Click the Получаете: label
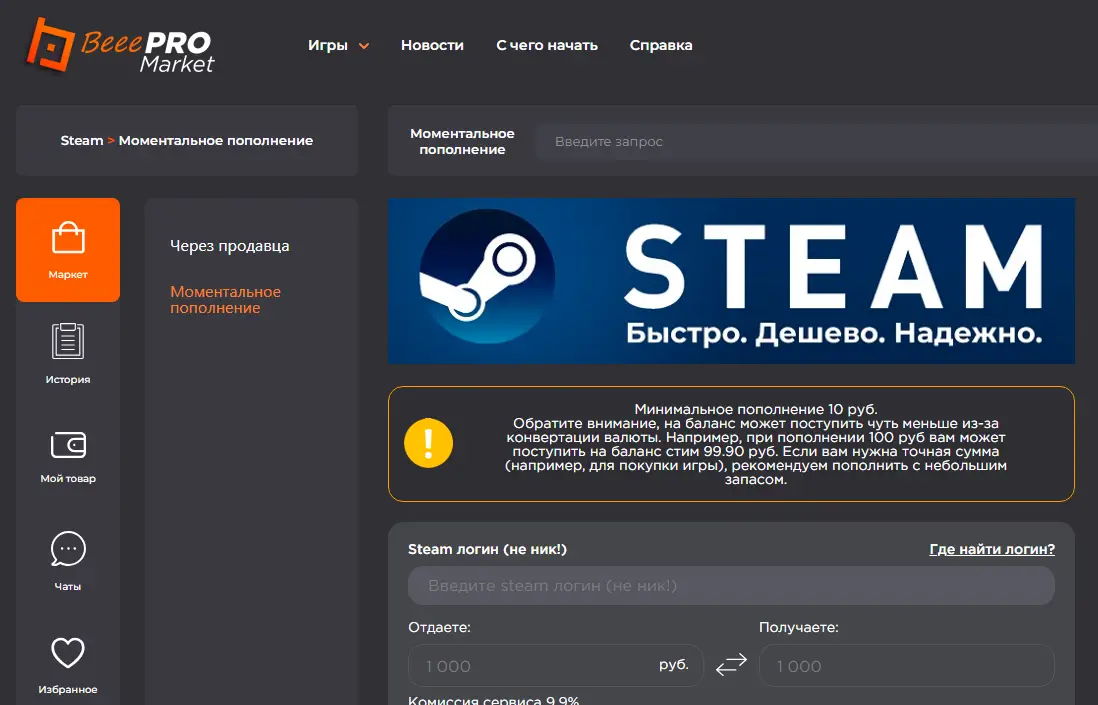This screenshot has height=705, width=1098. coord(798,627)
